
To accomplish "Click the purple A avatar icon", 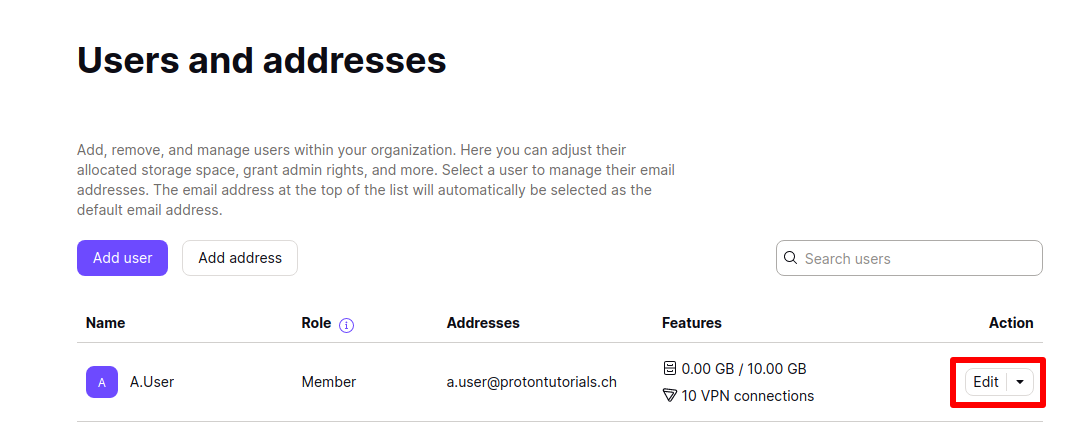I will coord(102,382).
